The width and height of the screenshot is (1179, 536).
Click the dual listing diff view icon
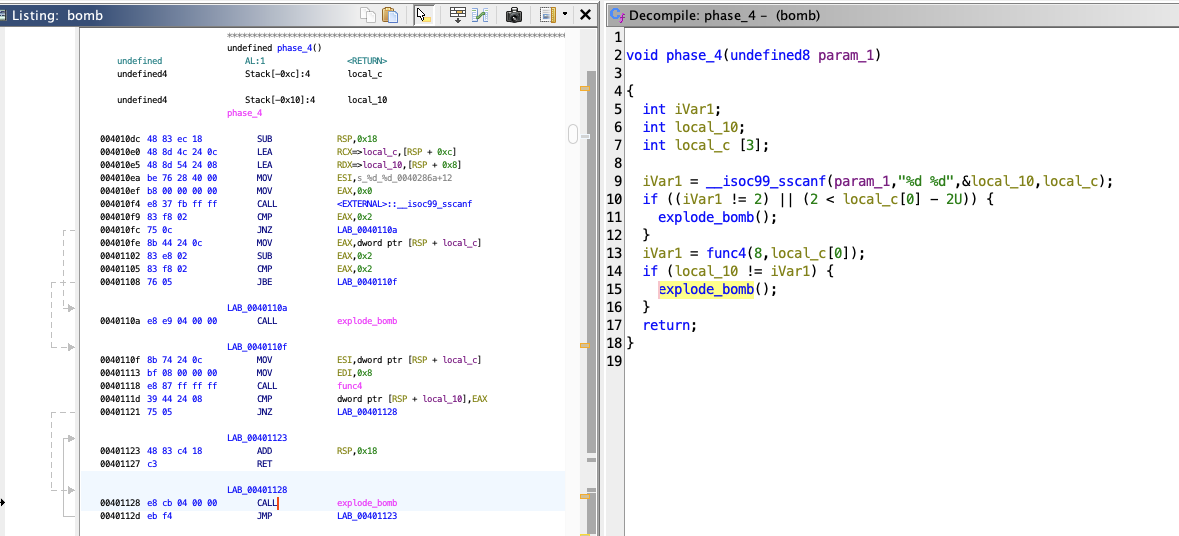click(x=481, y=15)
